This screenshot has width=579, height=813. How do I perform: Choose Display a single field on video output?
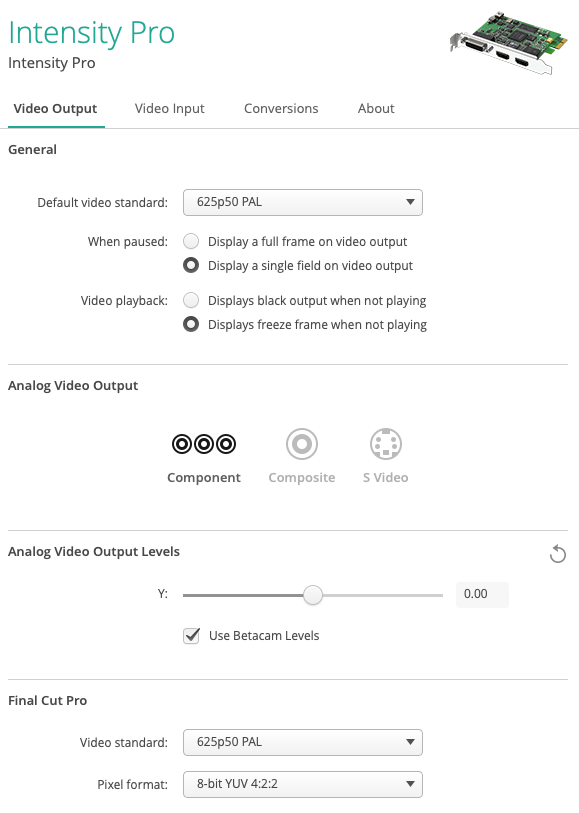click(x=191, y=265)
